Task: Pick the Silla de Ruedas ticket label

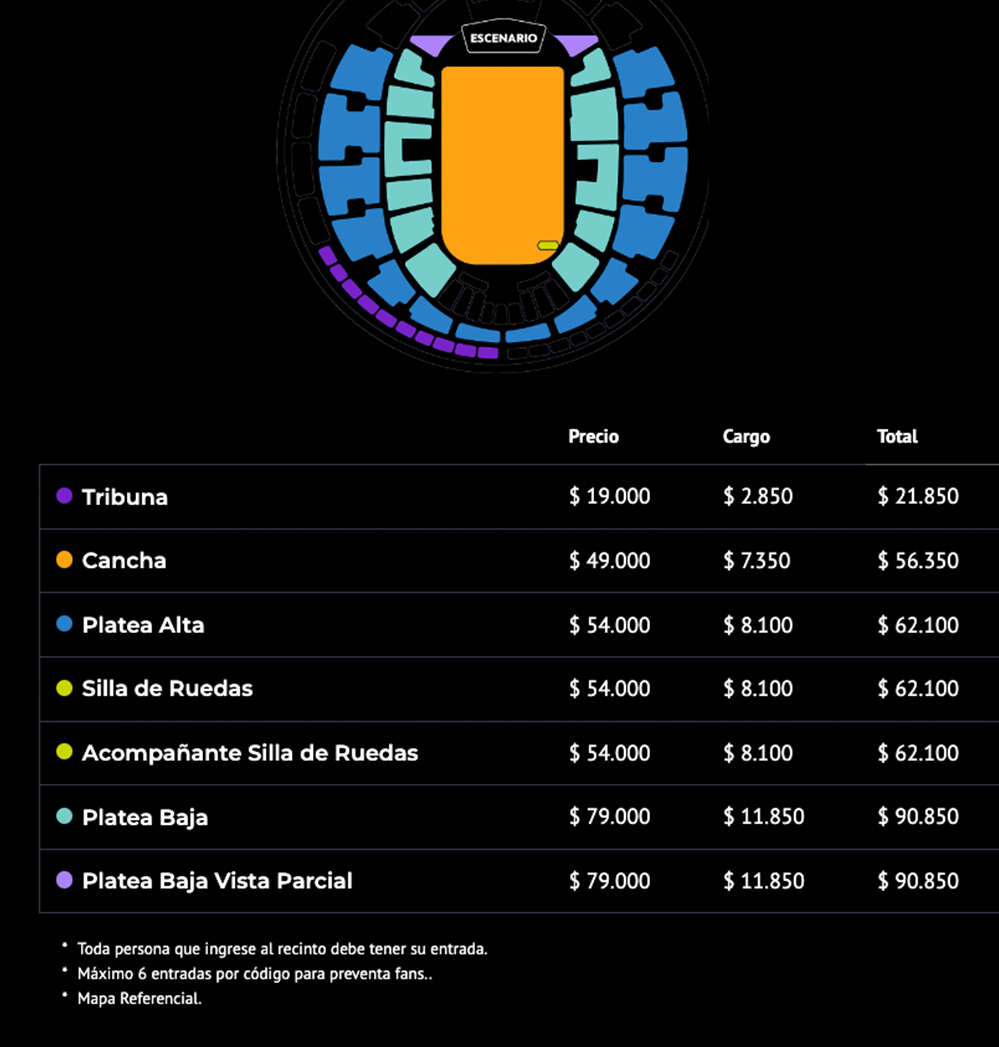Action: [167, 689]
